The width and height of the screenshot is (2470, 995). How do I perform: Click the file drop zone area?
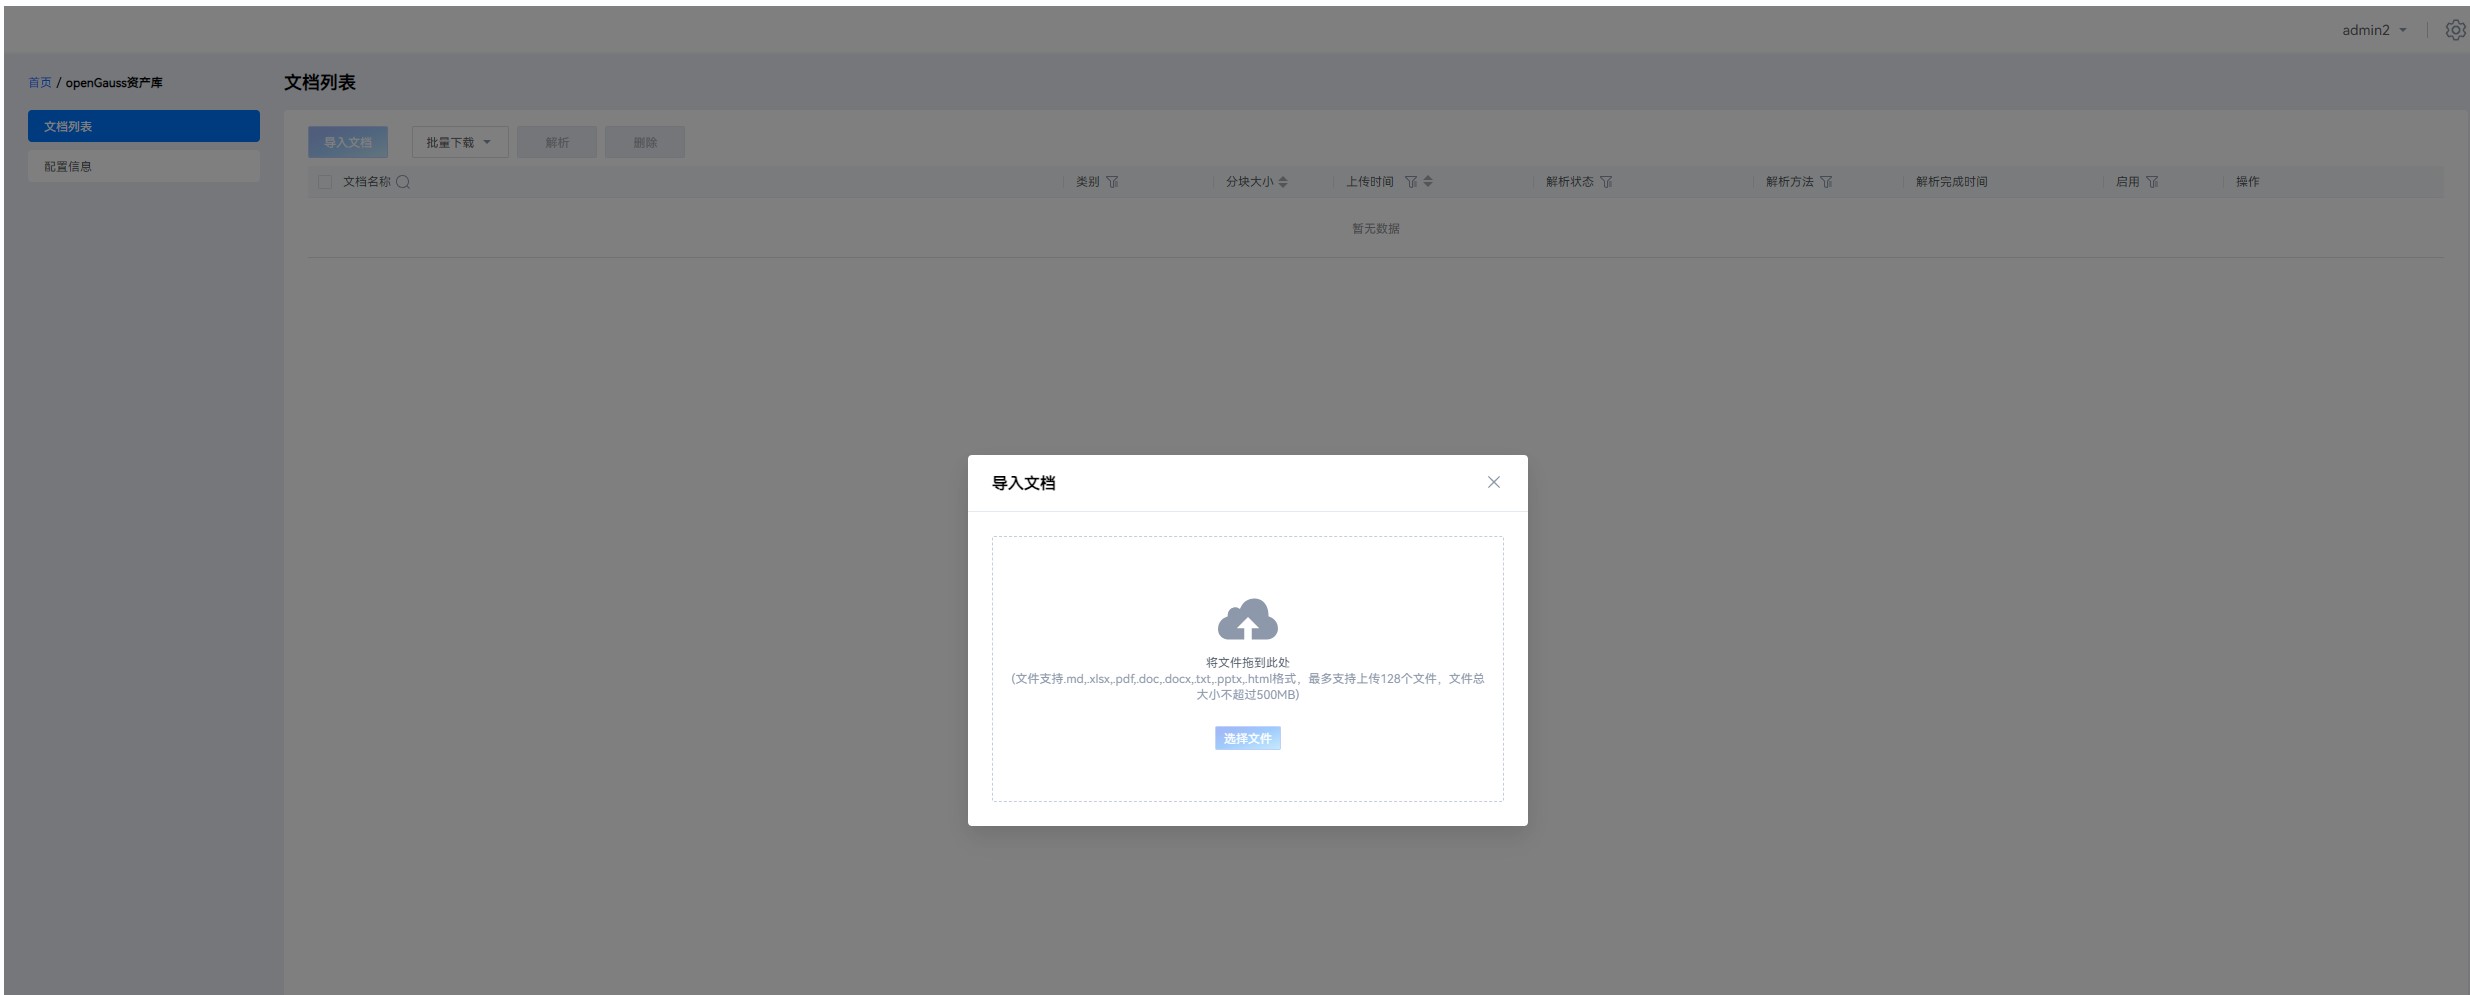click(x=1247, y=669)
